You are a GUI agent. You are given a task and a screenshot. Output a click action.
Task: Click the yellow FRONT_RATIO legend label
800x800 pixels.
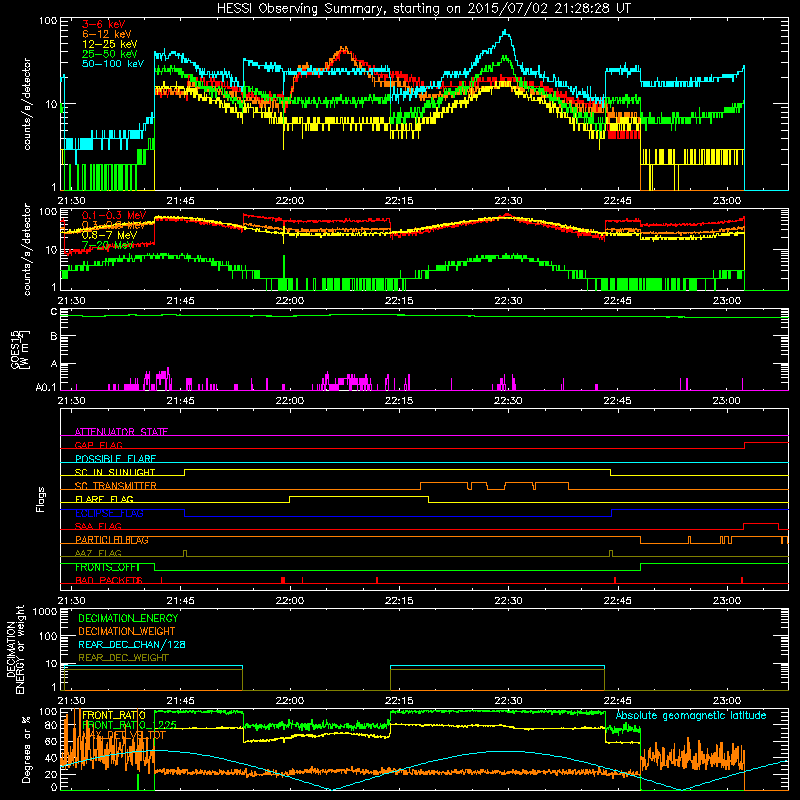[114, 715]
